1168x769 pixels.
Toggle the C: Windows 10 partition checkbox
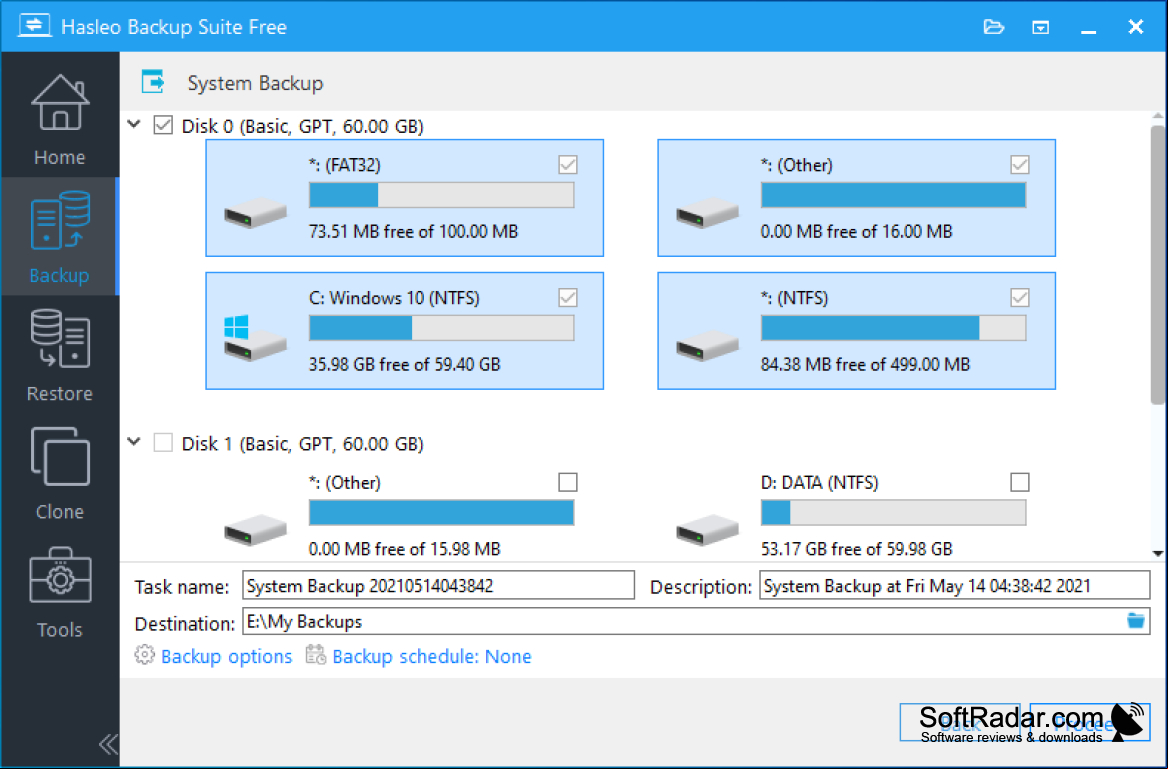(x=568, y=298)
